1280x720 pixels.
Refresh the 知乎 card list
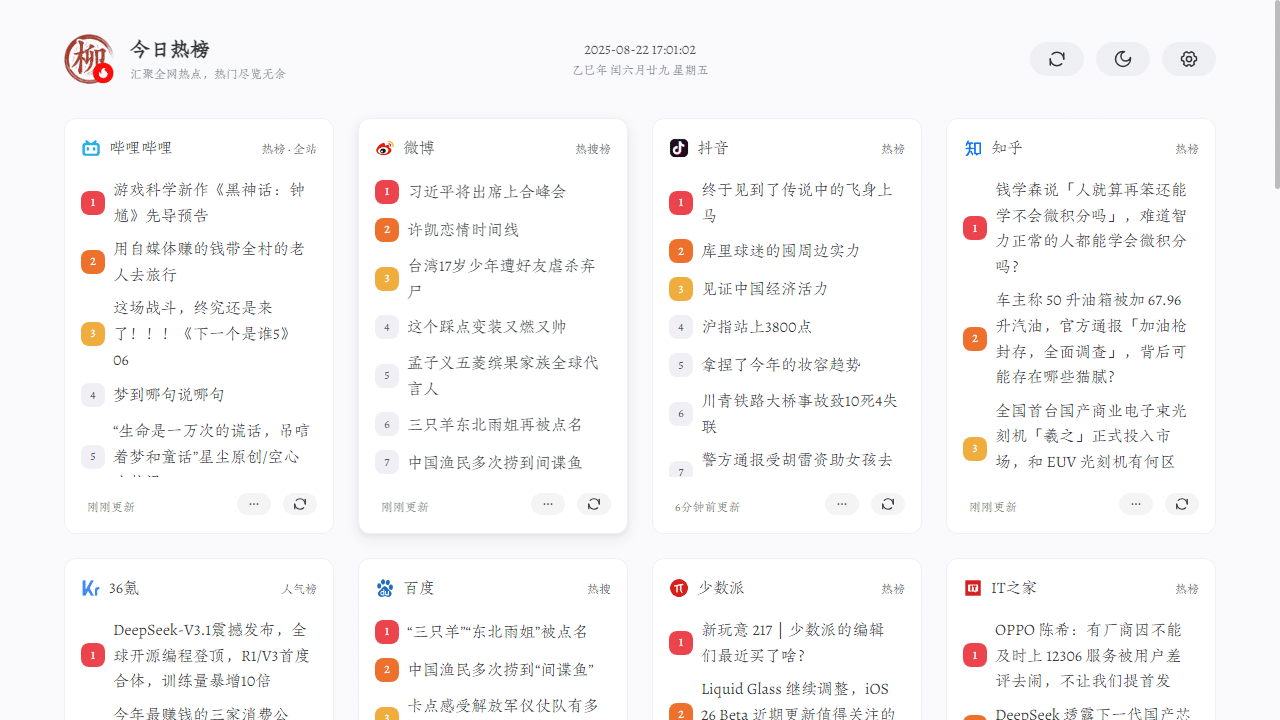pos(1182,504)
